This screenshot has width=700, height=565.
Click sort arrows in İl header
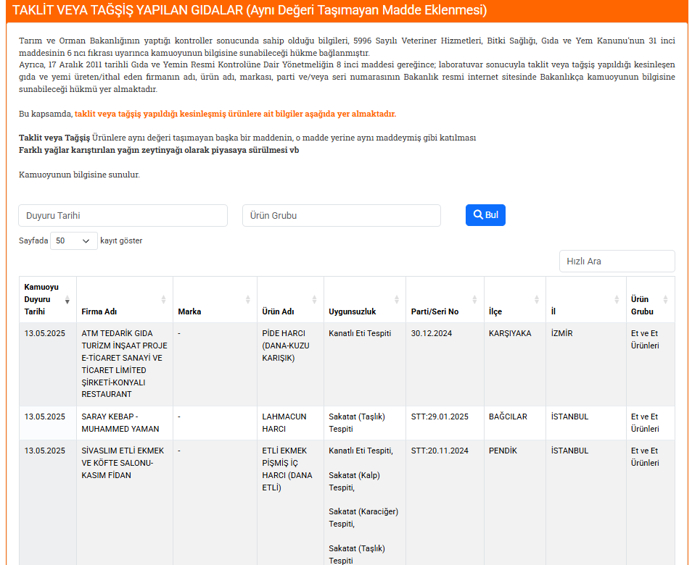617,299
